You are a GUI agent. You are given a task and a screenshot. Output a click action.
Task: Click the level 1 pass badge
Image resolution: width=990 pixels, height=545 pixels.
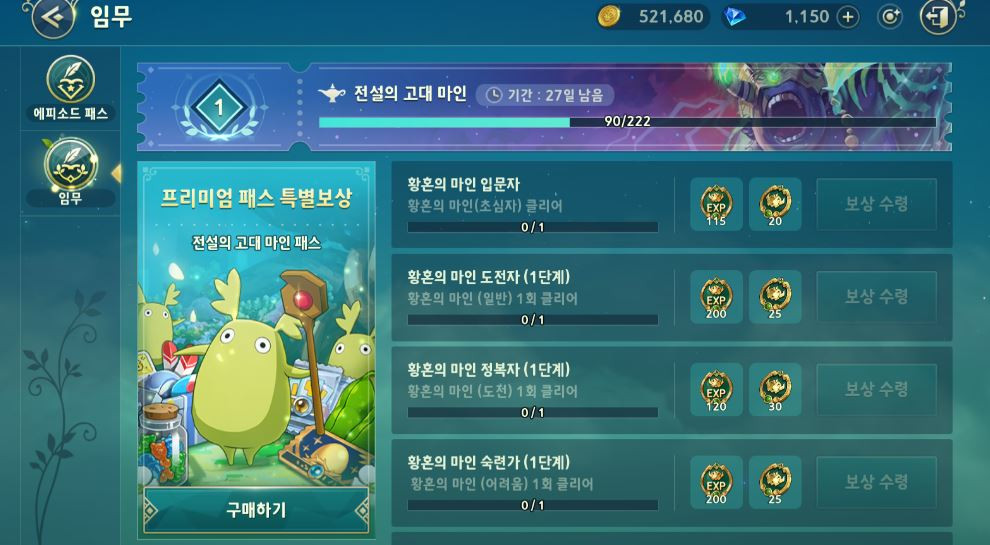tap(218, 107)
